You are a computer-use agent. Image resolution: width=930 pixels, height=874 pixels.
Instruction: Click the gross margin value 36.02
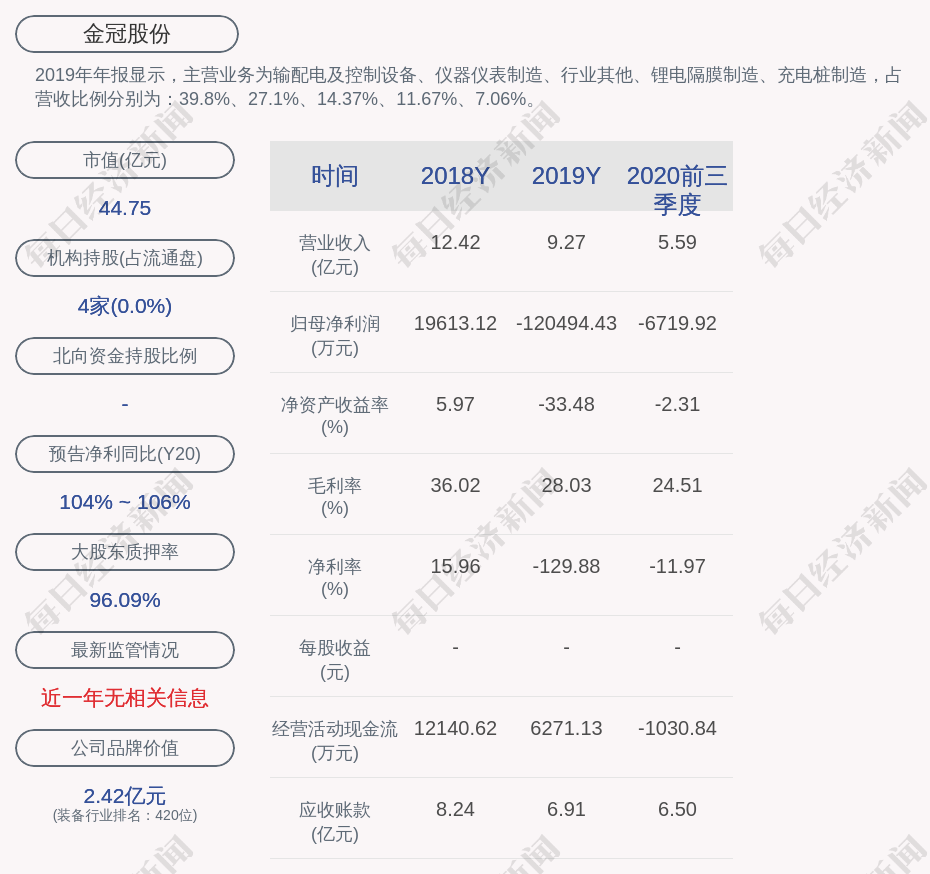[x=455, y=486]
